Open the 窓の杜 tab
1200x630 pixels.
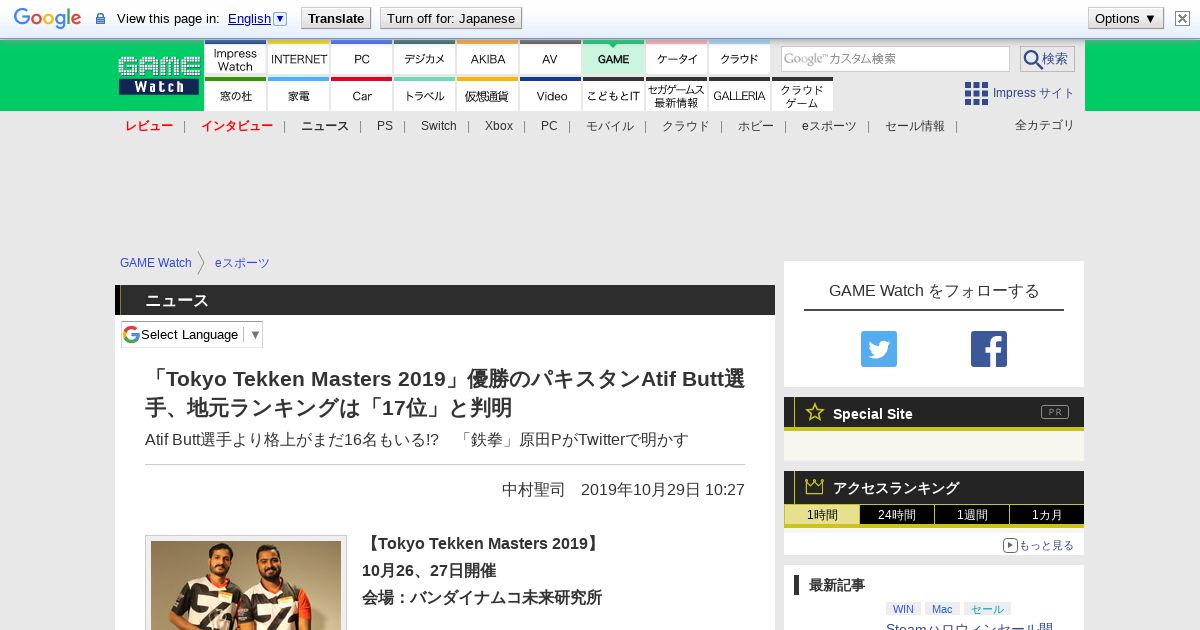(235, 95)
